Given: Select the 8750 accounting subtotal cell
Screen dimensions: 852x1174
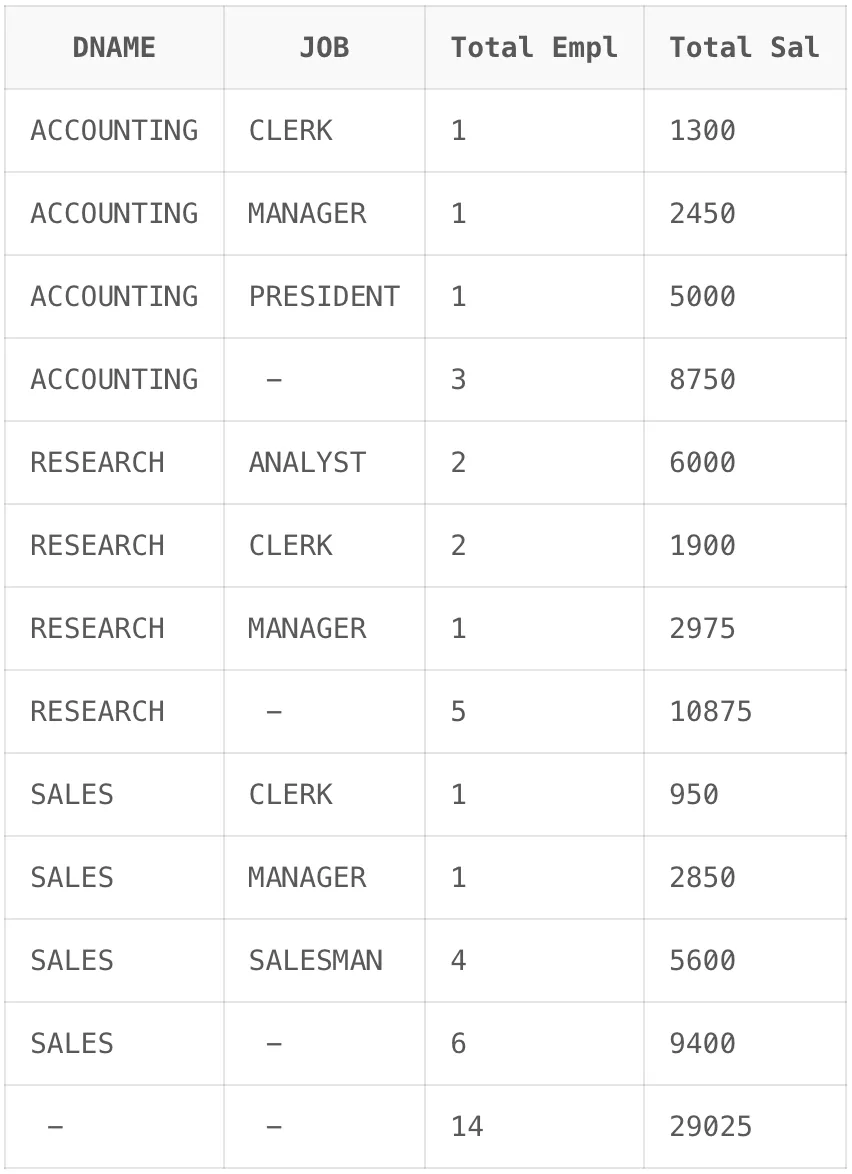Looking at the screenshot, I should (745, 380).
